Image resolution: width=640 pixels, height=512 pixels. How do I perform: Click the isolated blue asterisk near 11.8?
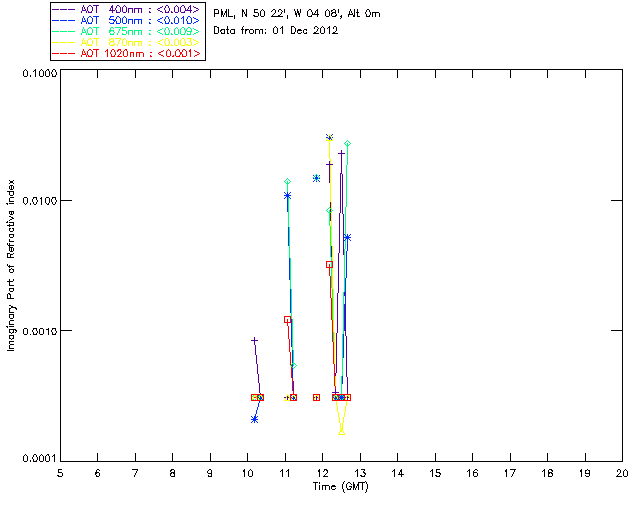(x=316, y=178)
